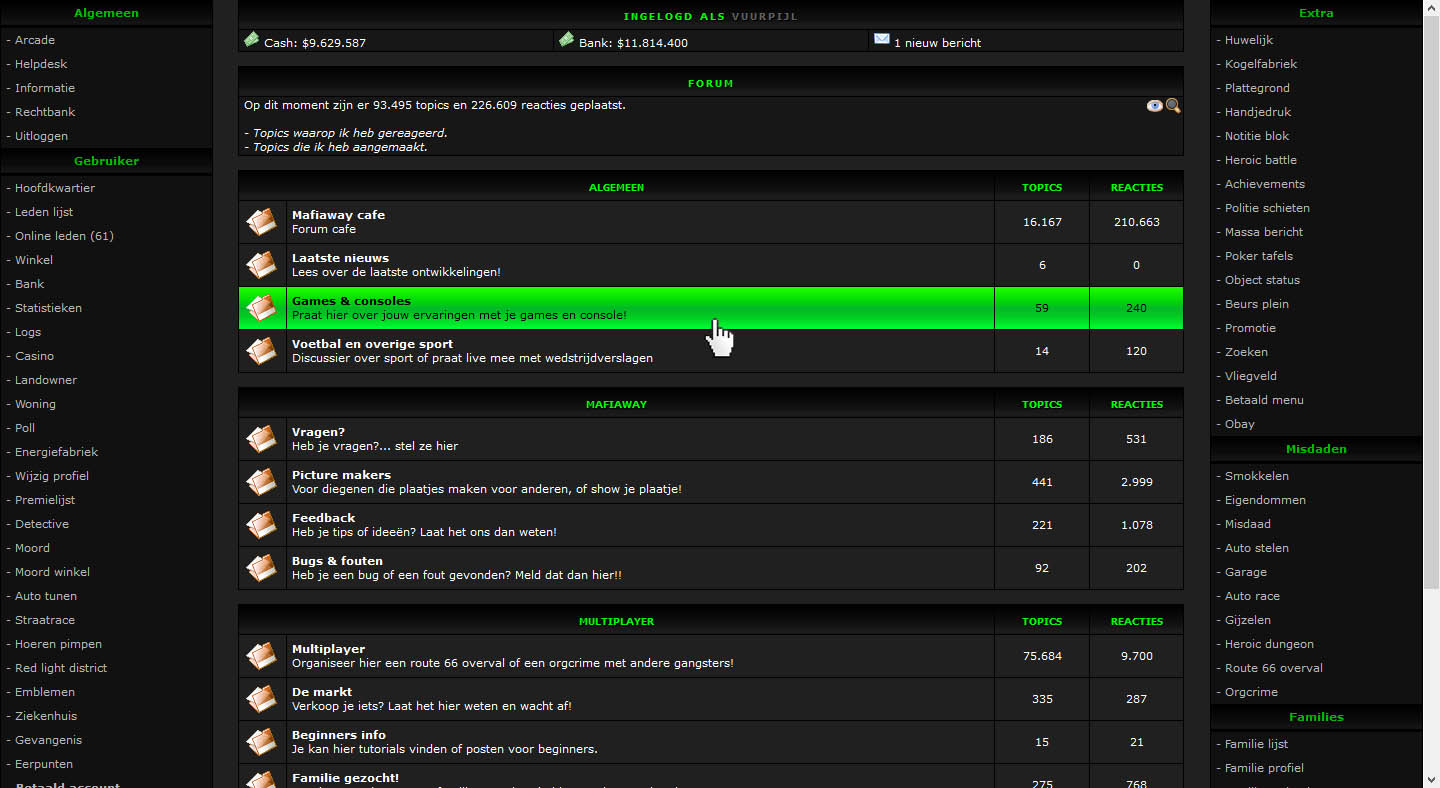Open Huwelijk in the Extra menu
This screenshot has width=1440, height=788.
click(1249, 40)
